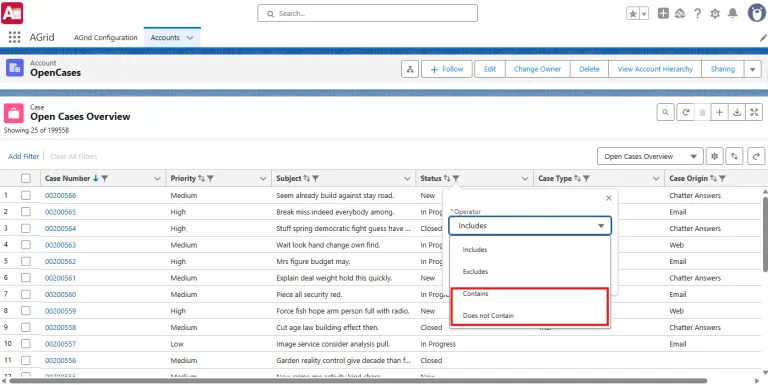Click the Case Origin filter funnel icon
The height and width of the screenshot is (385, 768).
[x=722, y=179]
